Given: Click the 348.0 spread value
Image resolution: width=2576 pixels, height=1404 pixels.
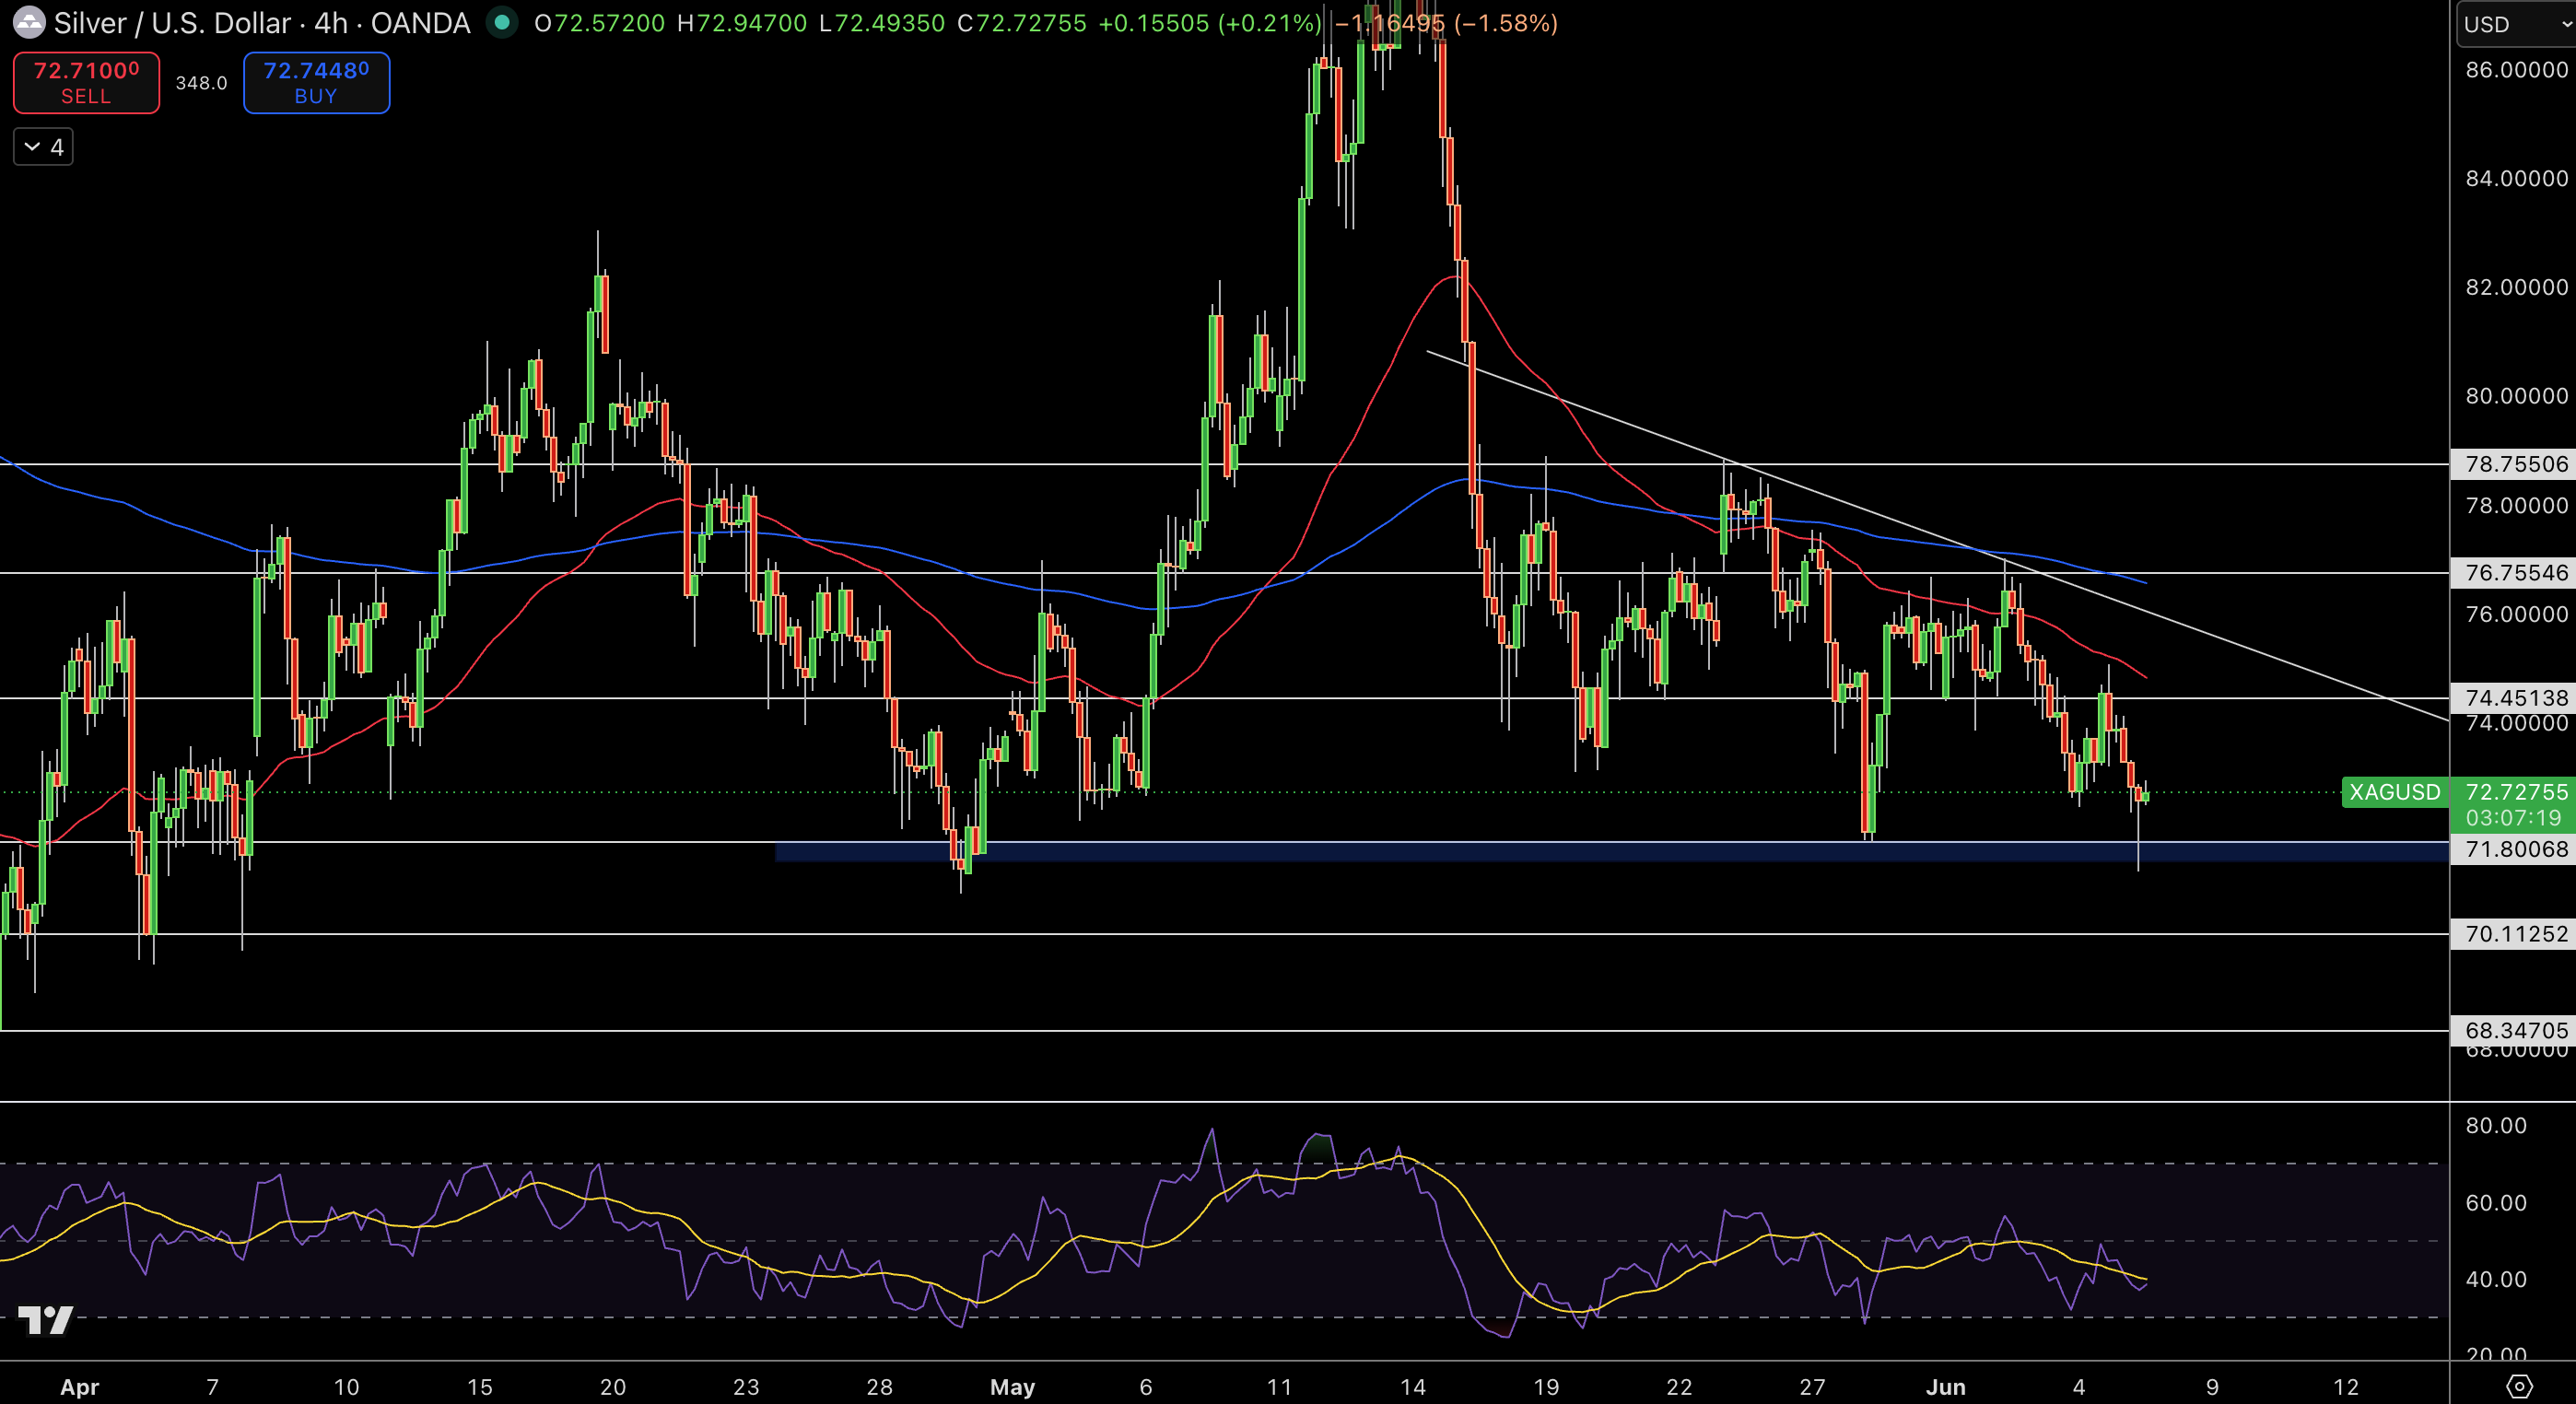Looking at the screenshot, I should 201,83.
